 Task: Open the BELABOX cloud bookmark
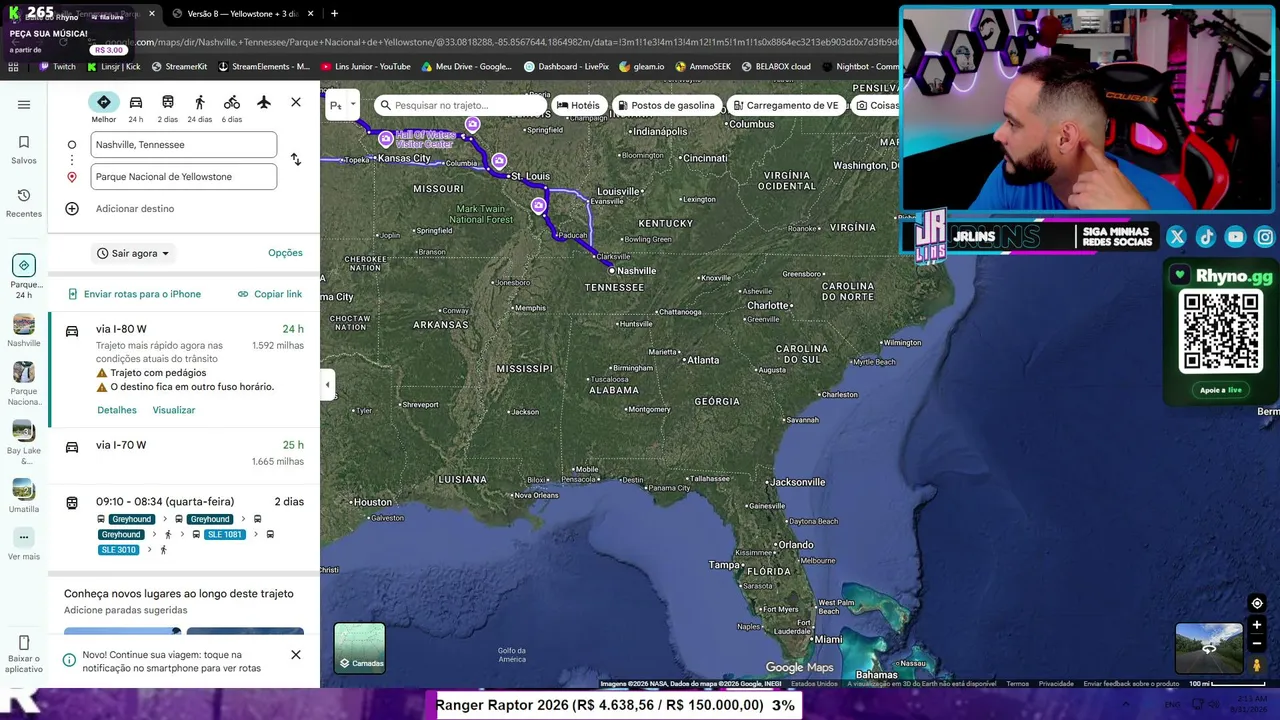pyautogui.click(x=776, y=67)
